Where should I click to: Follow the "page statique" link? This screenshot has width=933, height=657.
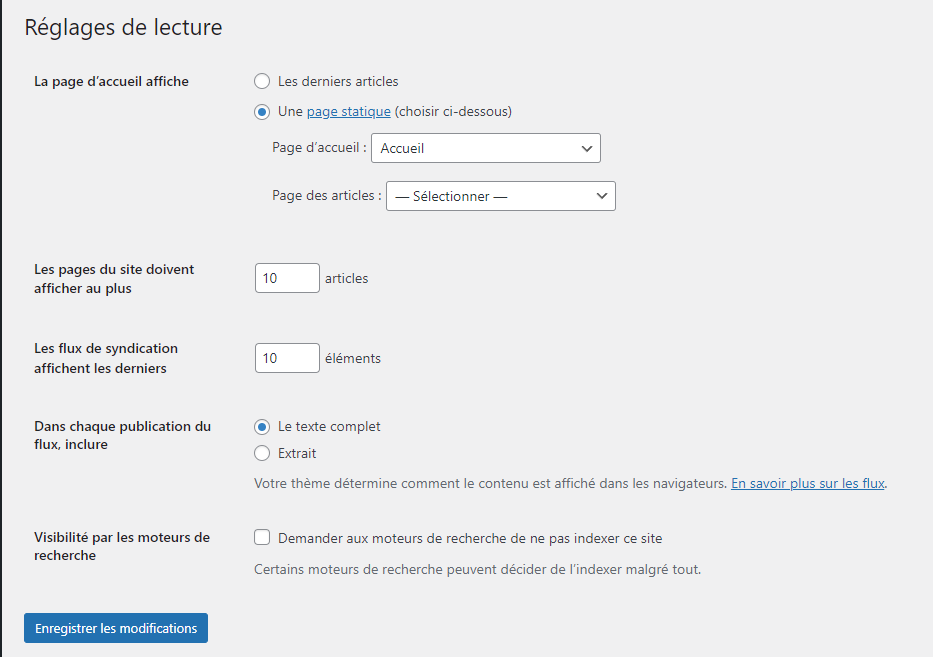click(x=349, y=112)
